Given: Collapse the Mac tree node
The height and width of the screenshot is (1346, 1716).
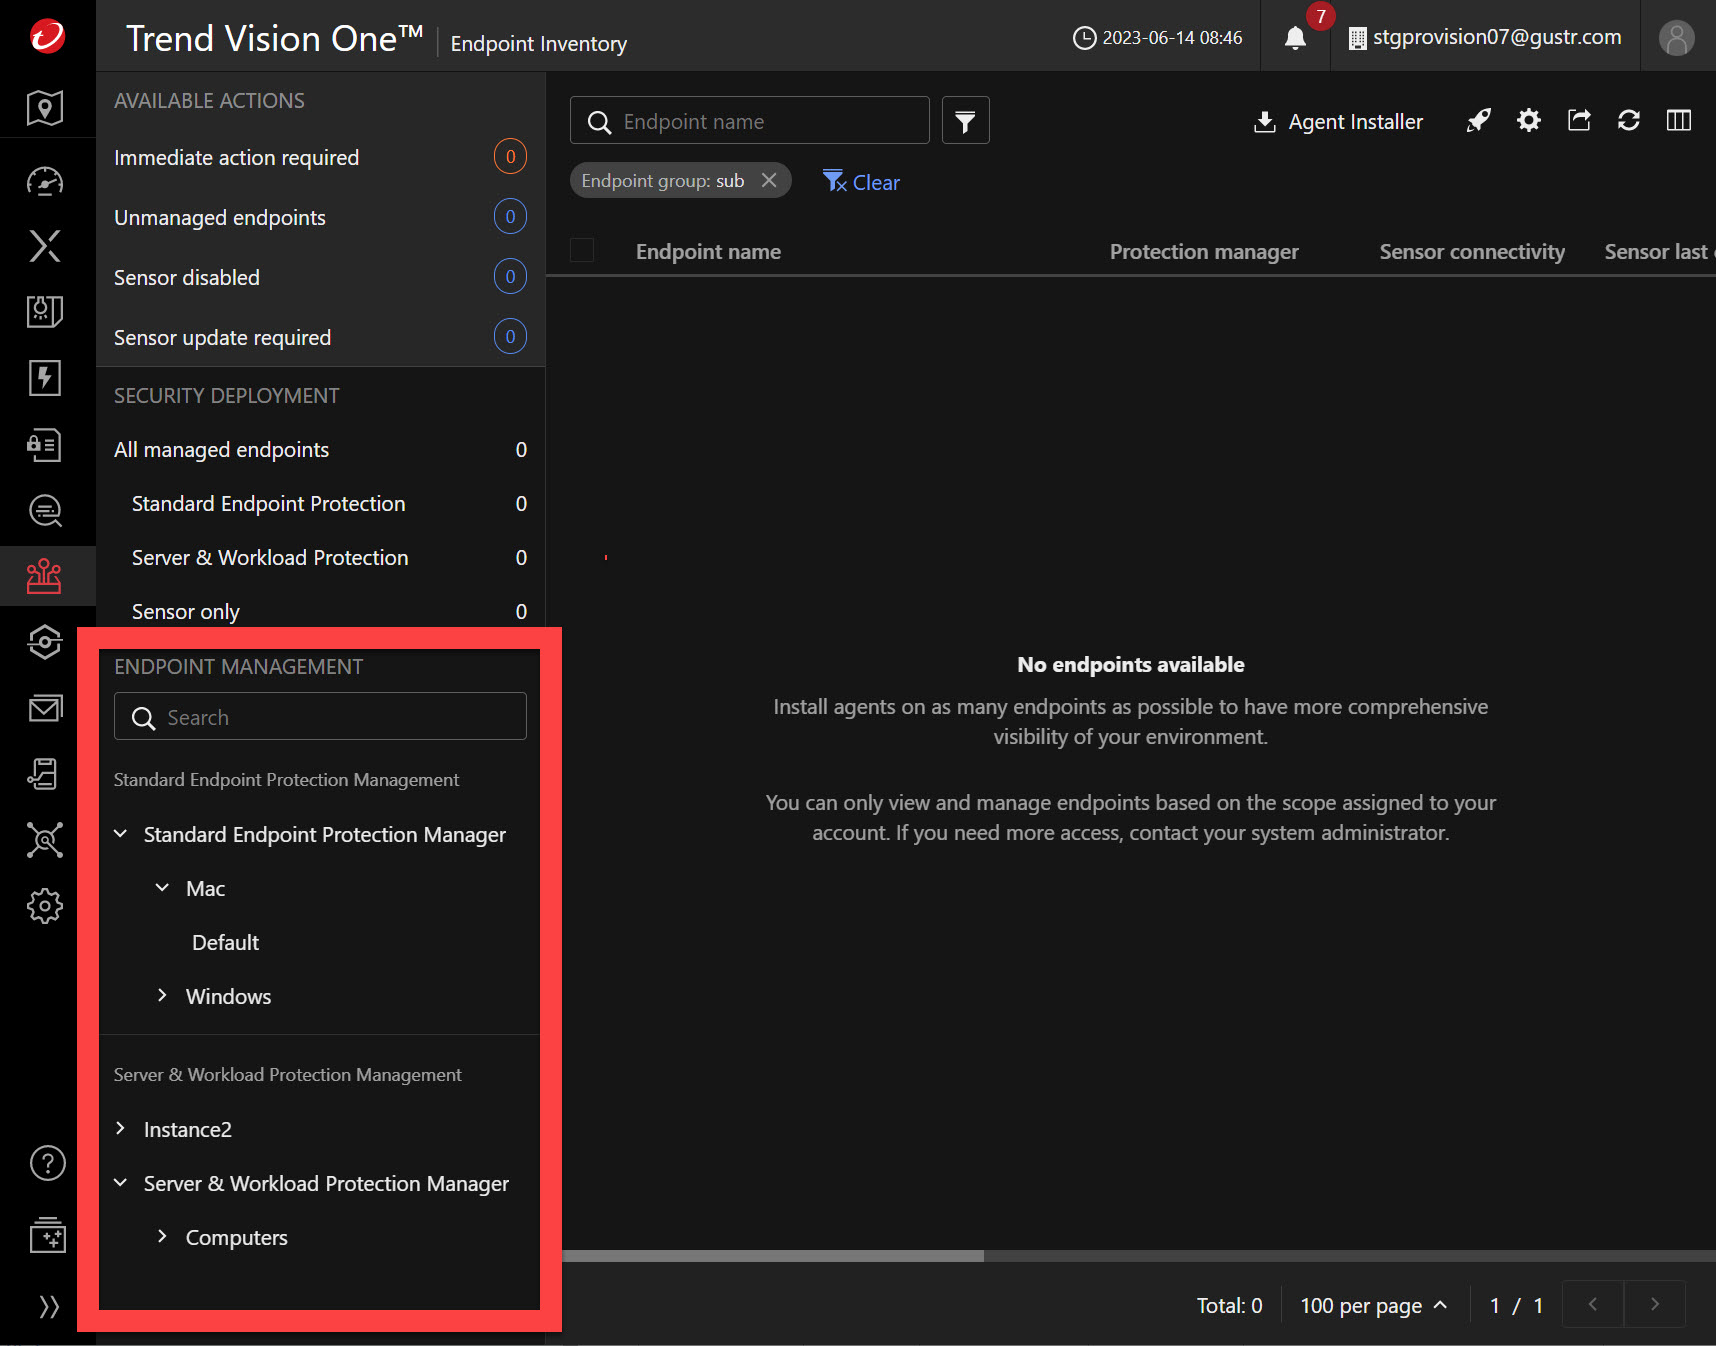Looking at the screenshot, I should tap(162, 888).
